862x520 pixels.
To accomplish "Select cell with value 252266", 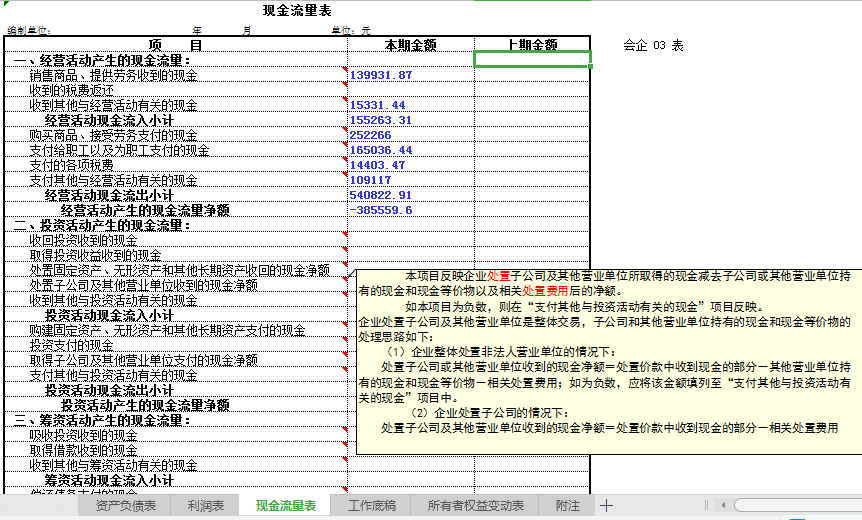I will pyautogui.click(x=411, y=135).
